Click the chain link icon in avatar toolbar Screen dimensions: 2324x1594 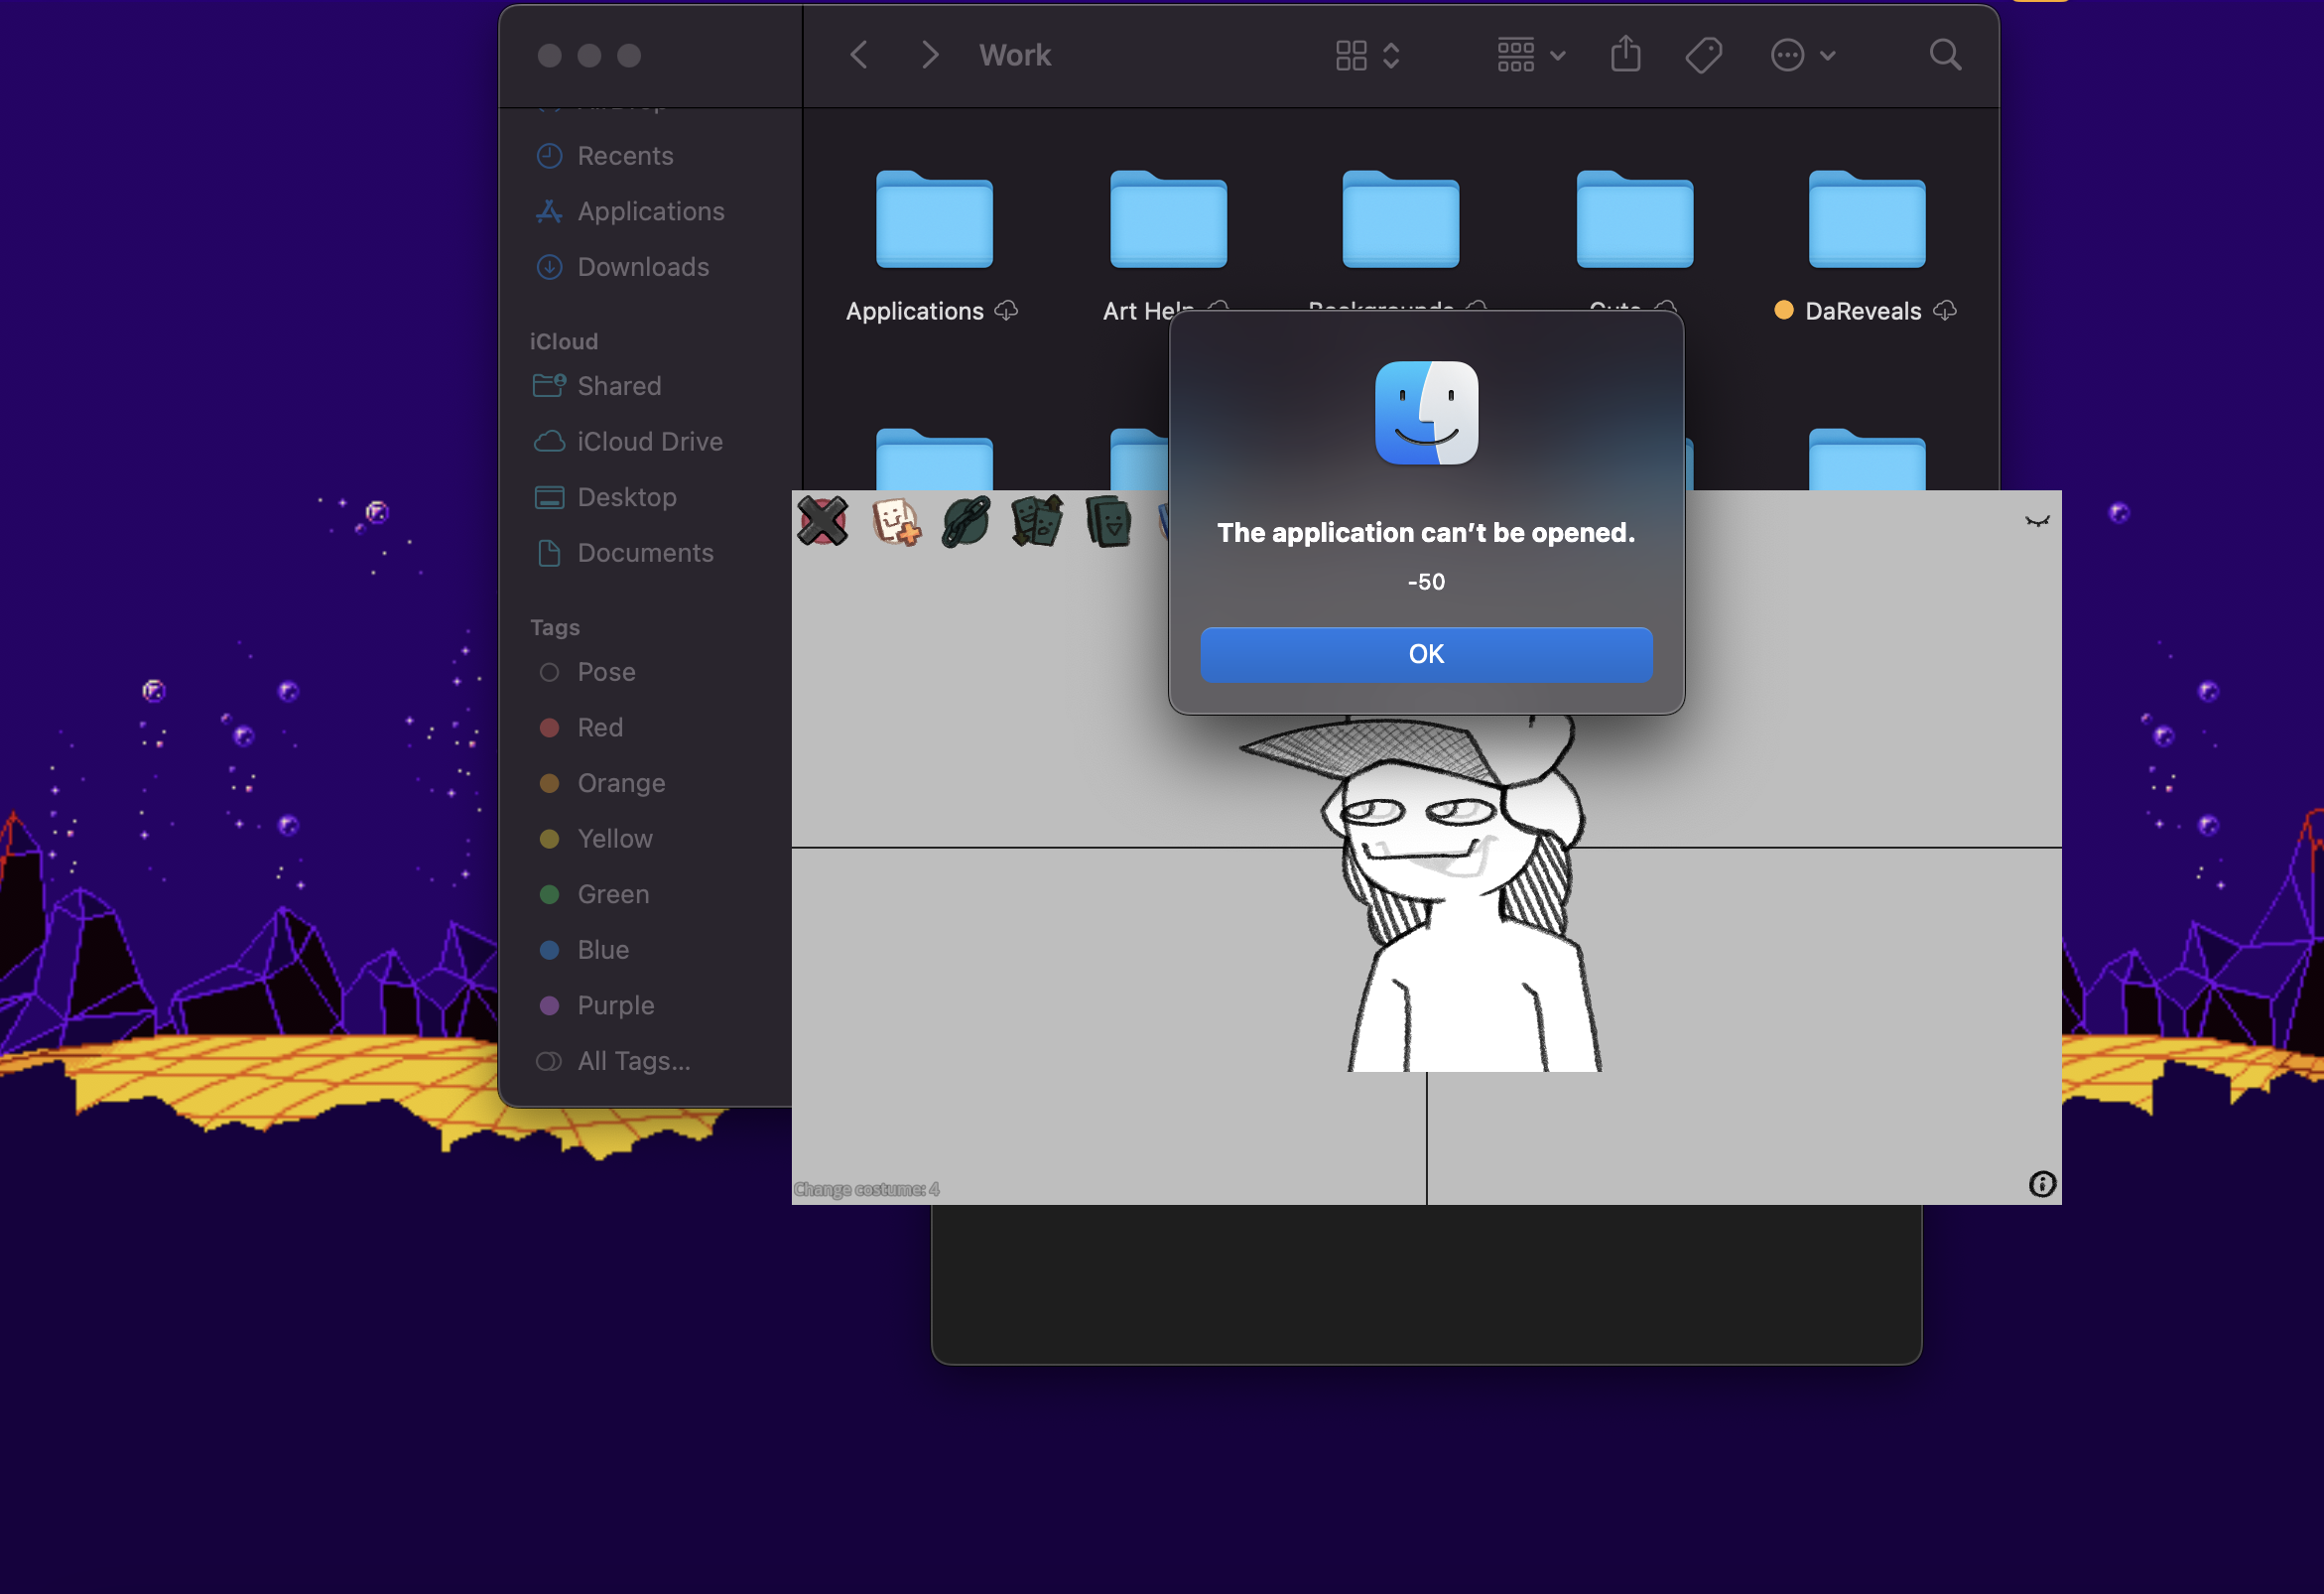pyautogui.click(x=966, y=521)
